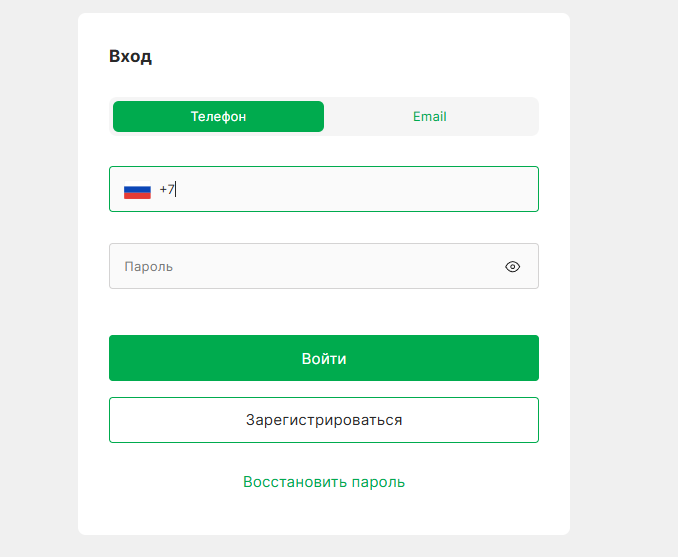This screenshot has height=557, width=678.
Task: Choose login by Email option
Action: tap(430, 116)
